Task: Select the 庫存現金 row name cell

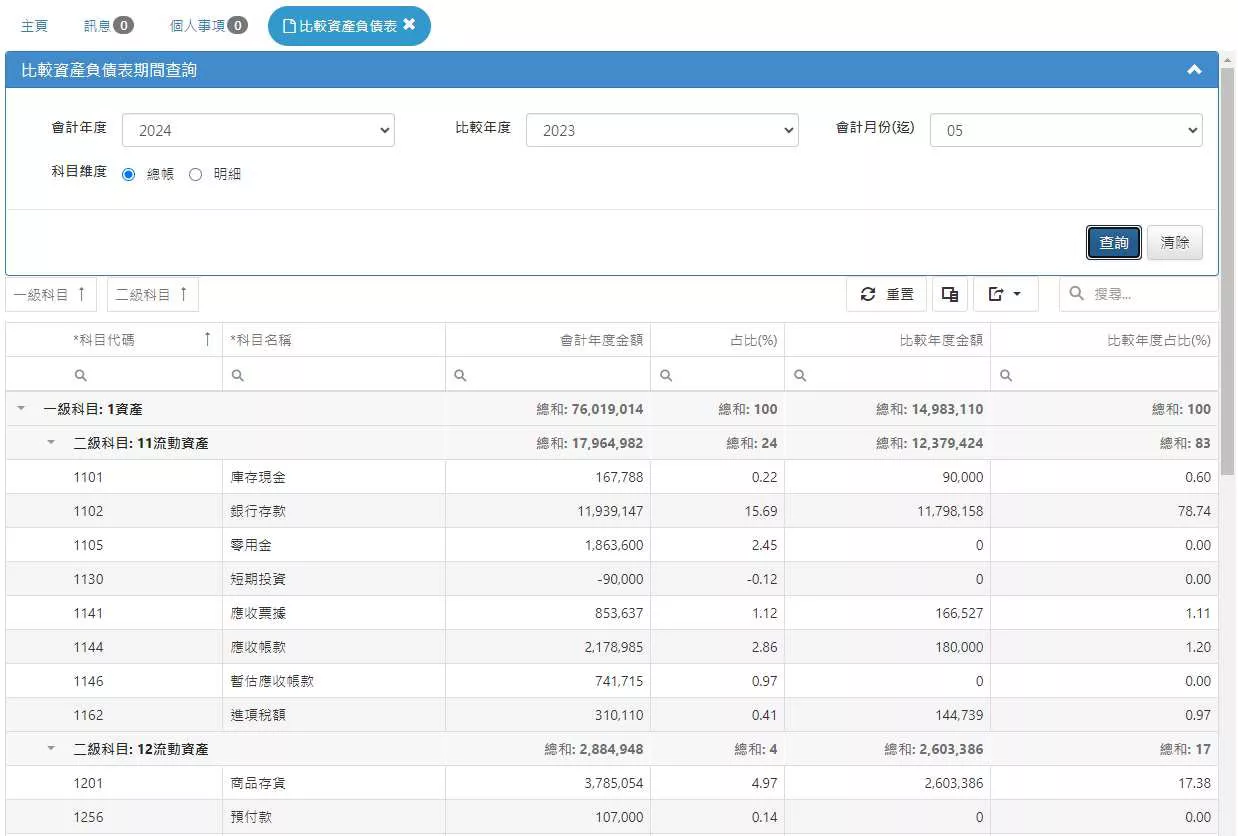Action: [334, 477]
